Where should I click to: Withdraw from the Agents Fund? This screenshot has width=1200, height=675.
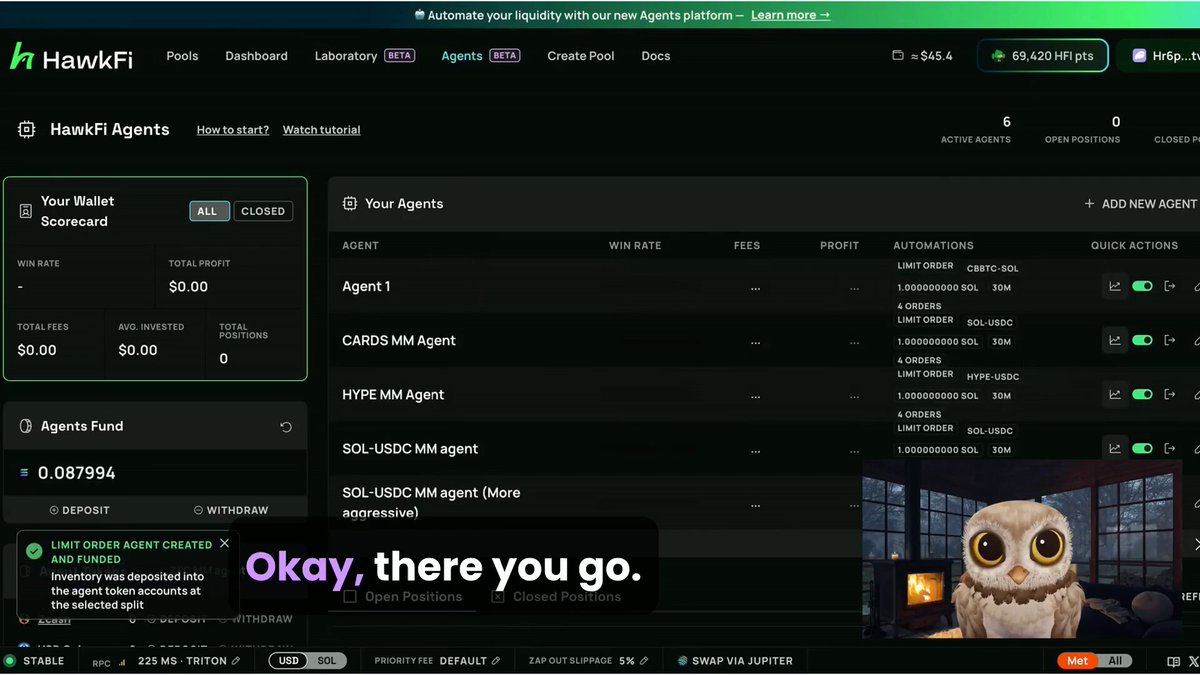click(x=231, y=510)
